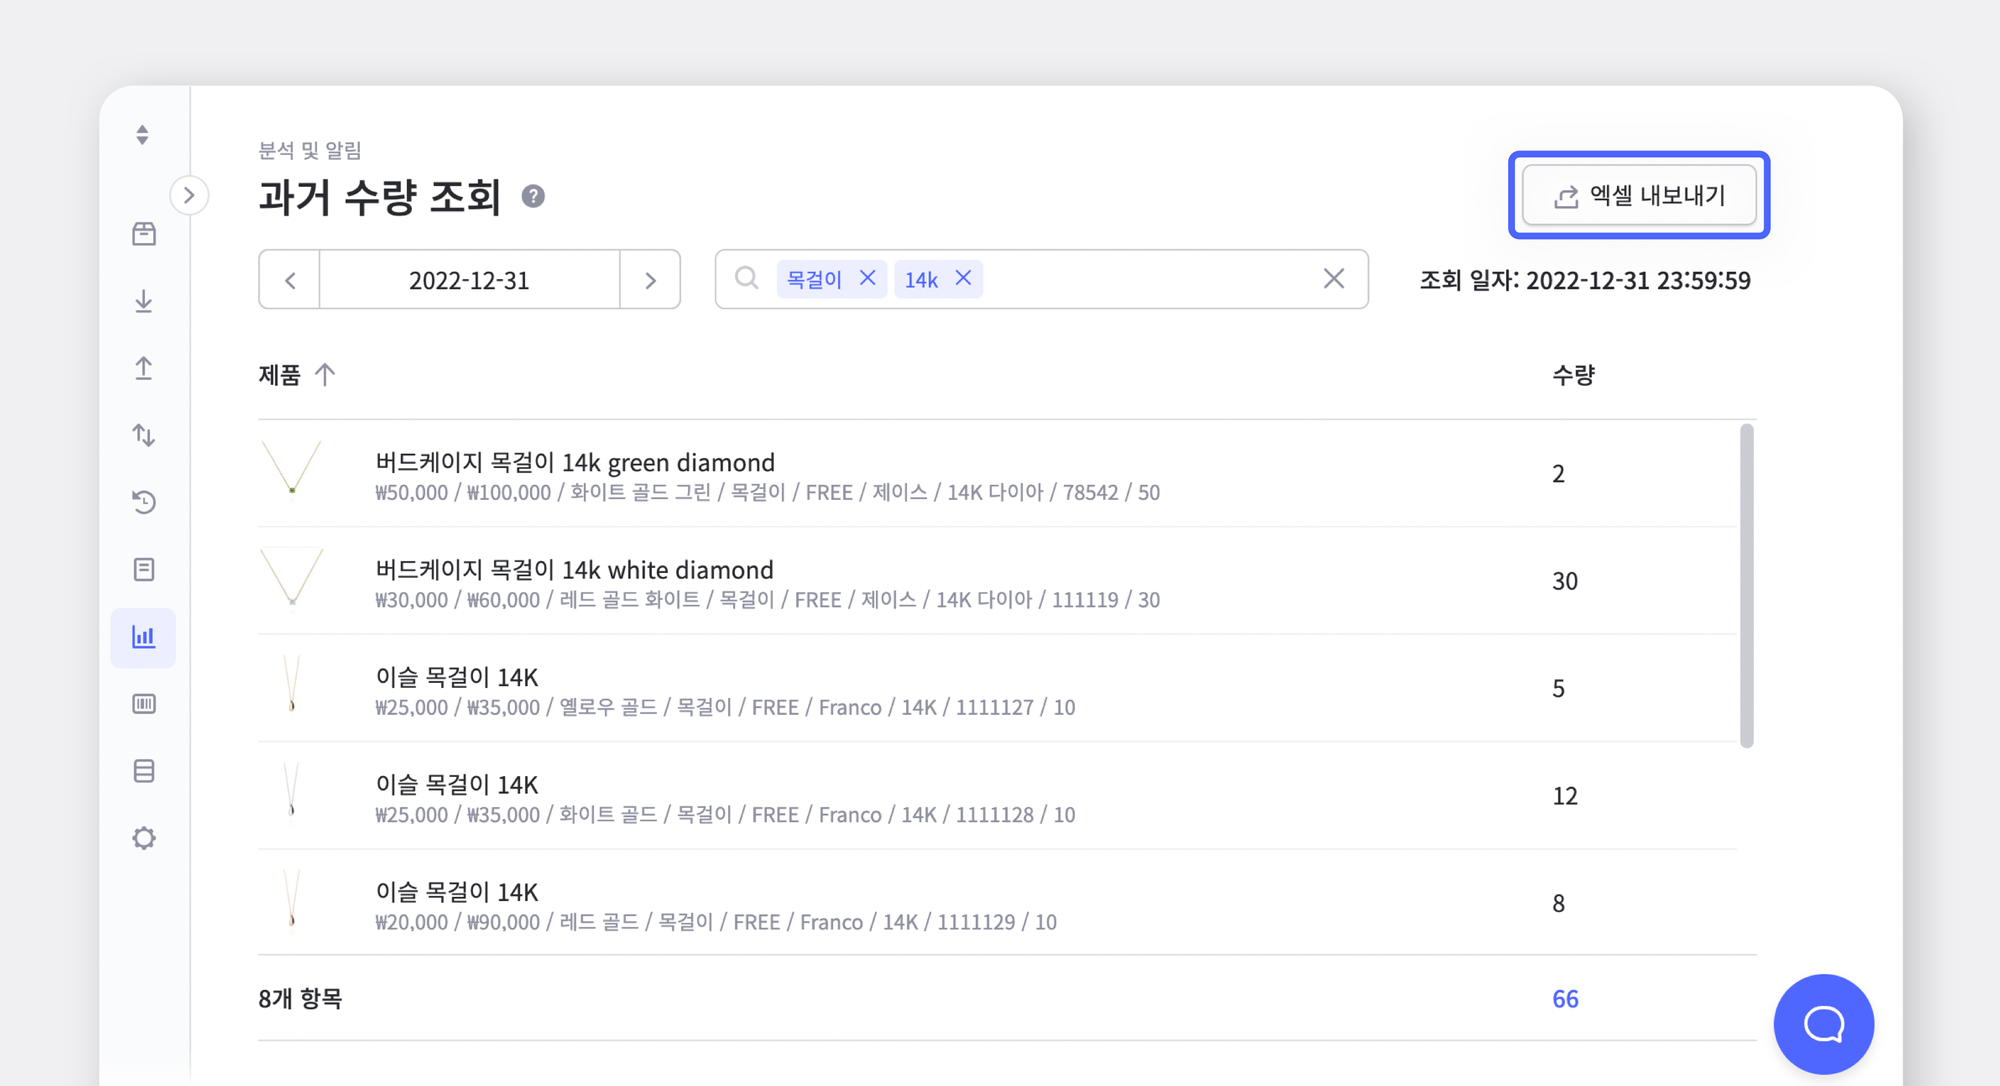Click the 조회 일자 timestamp text

tap(1585, 280)
